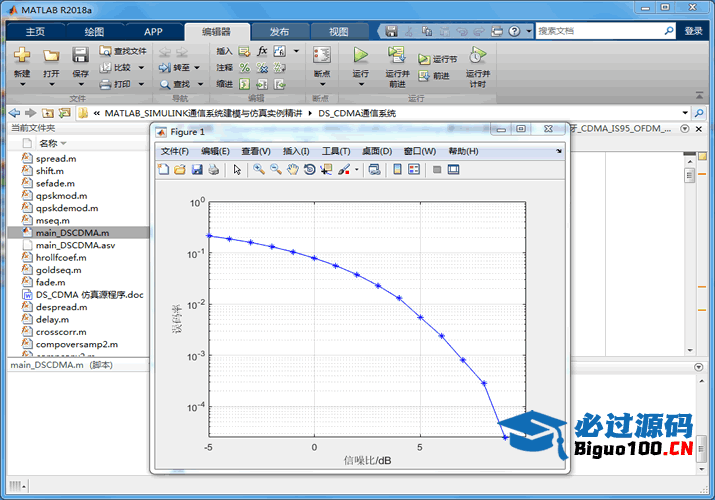Image resolution: width=715 pixels, height=500 pixels.
Task: Activate the Rotate 3D tool
Action: coord(310,170)
